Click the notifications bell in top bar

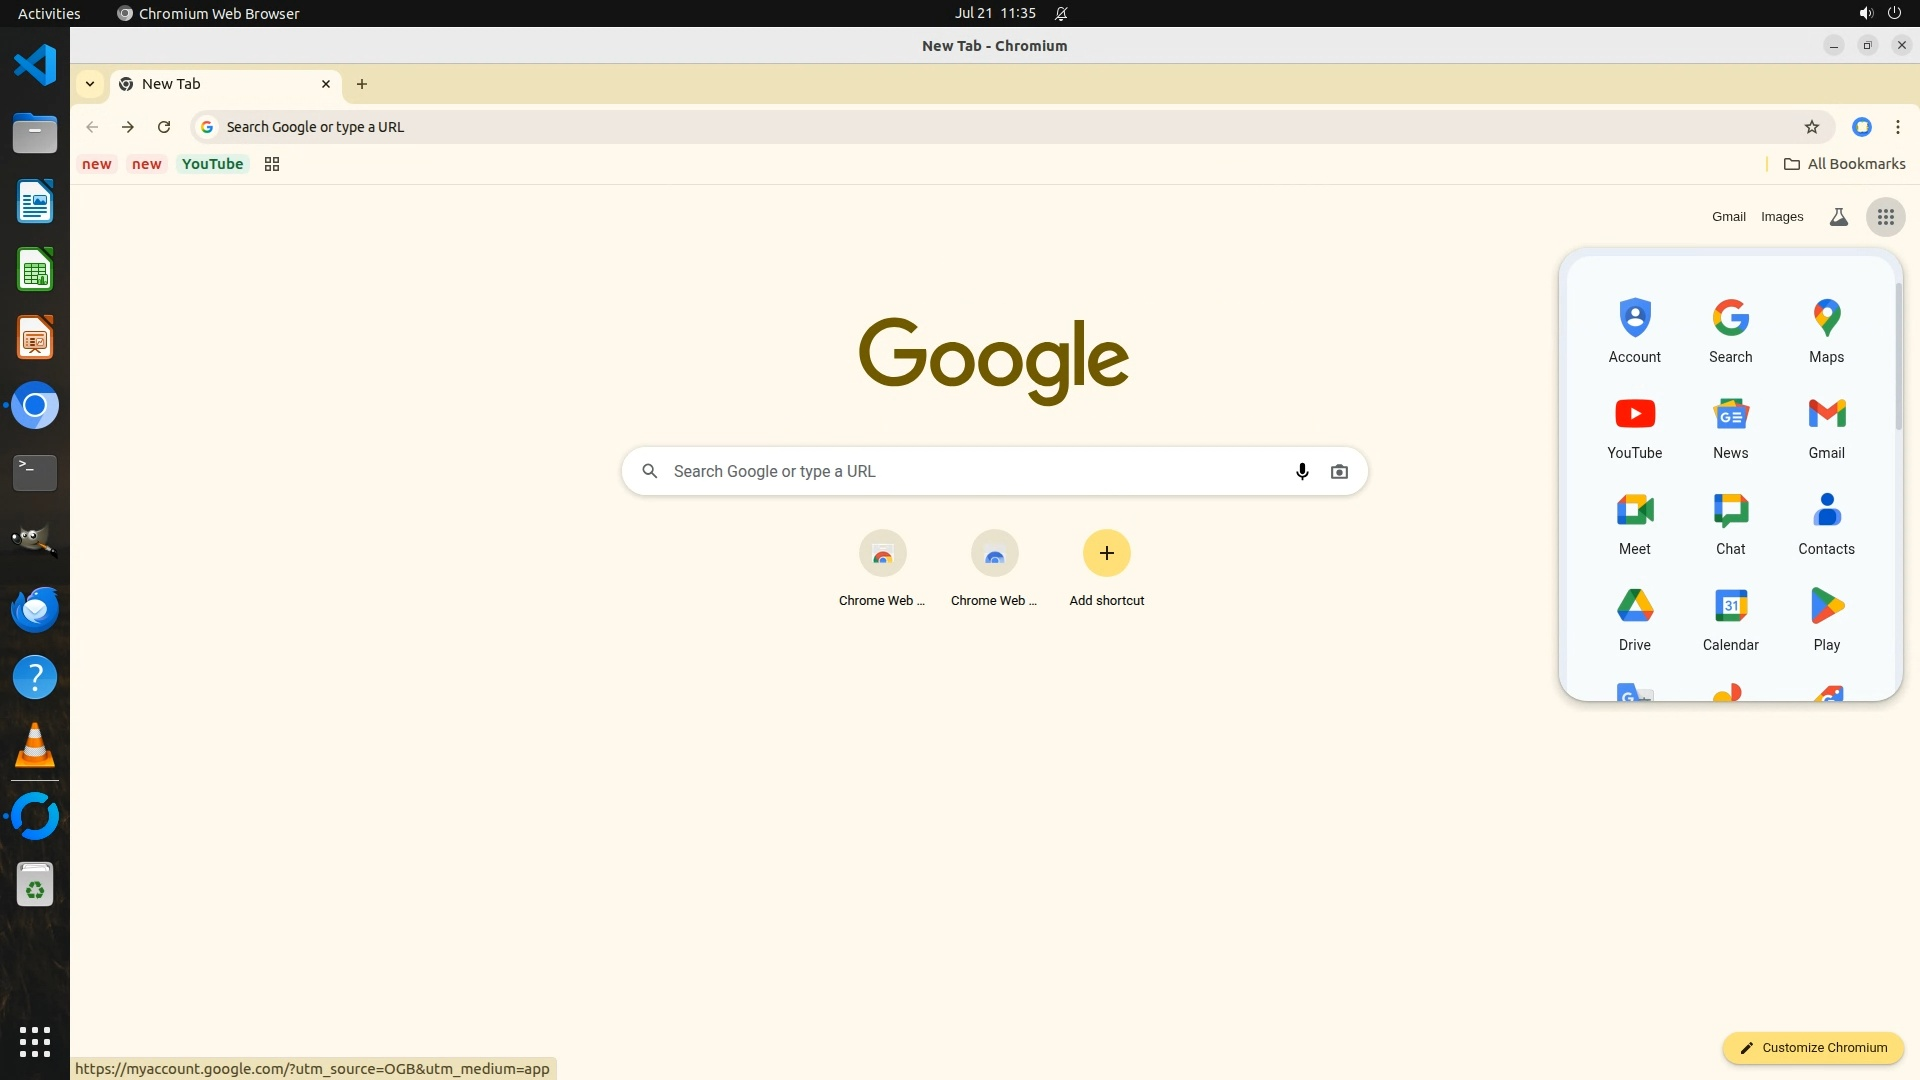pyautogui.click(x=1061, y=14)
